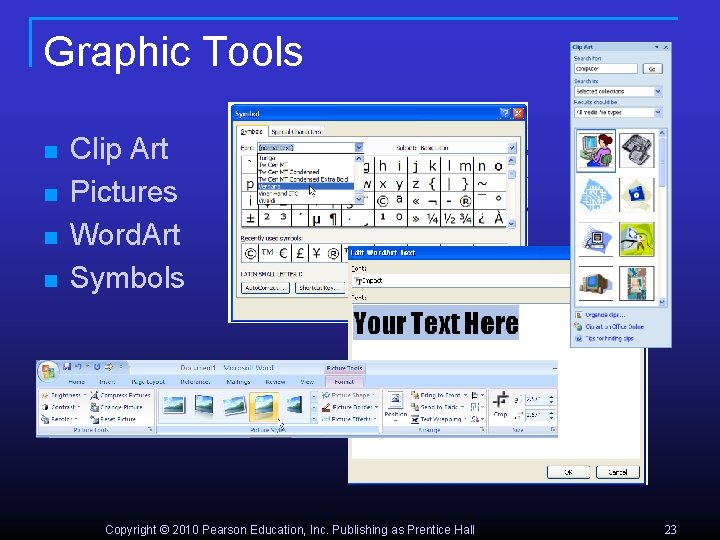Click the Recolor icon in the ribbon
Viewport: 720px width, 540px height.
pos(45,419)
